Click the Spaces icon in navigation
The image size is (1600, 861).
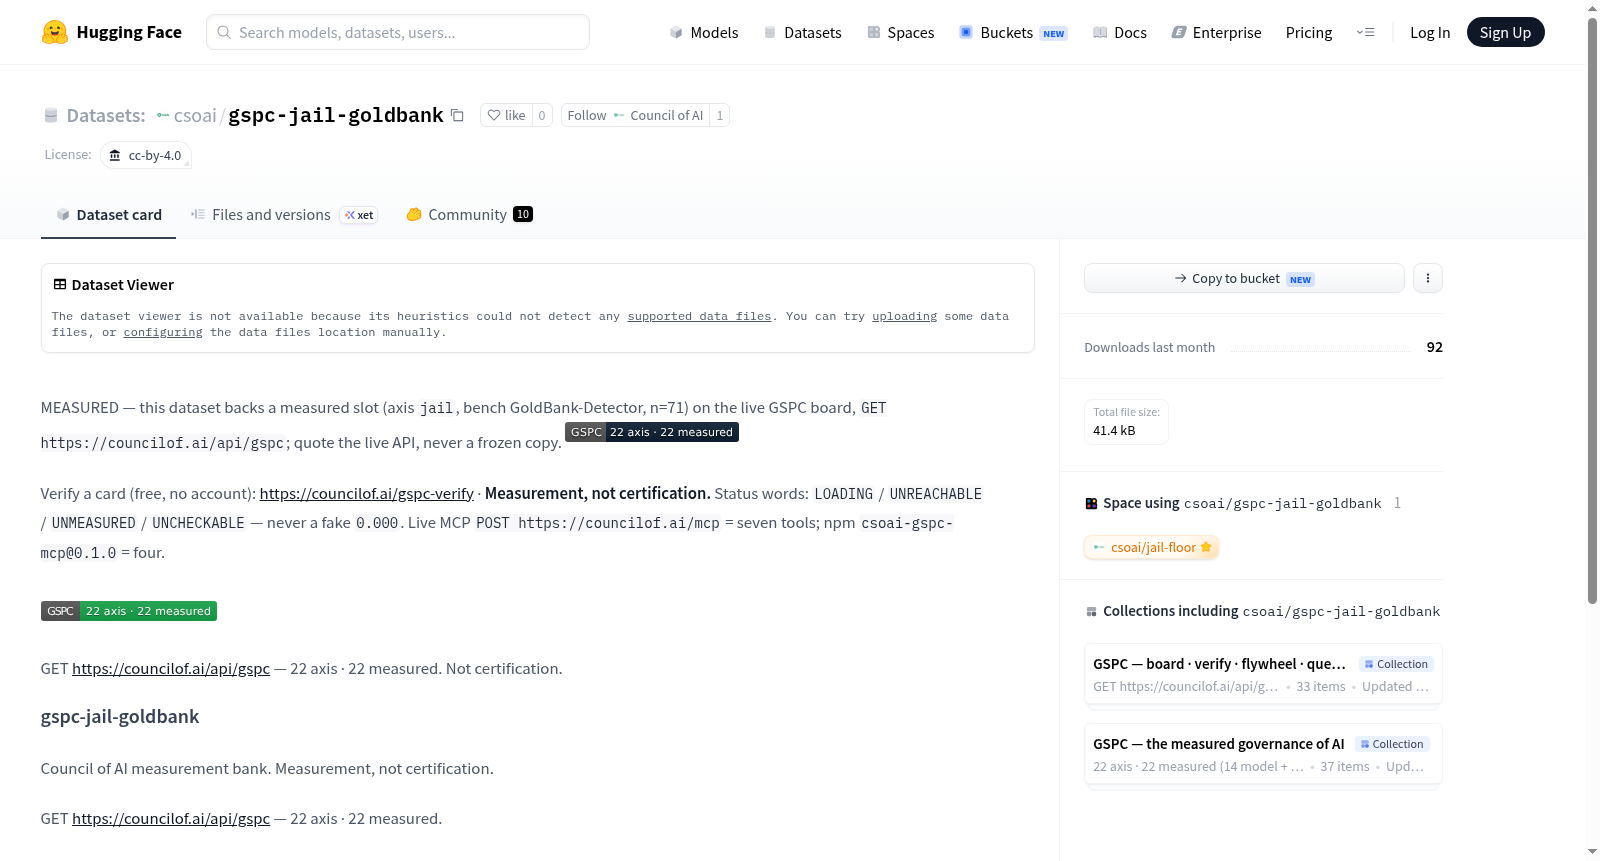pyautogui.click(x=874, y=32)
